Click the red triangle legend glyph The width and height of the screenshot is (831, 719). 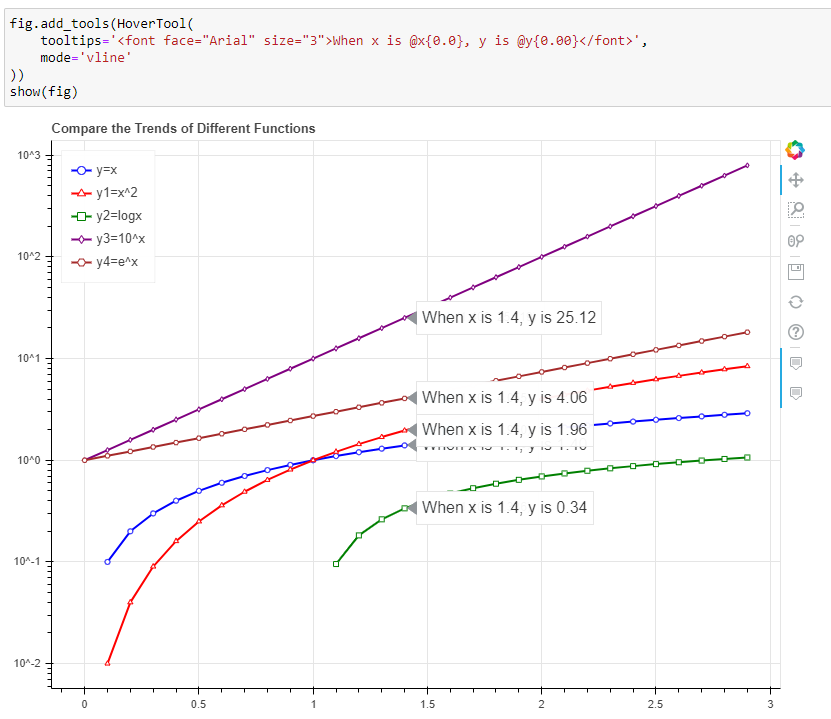click(81, 193)
